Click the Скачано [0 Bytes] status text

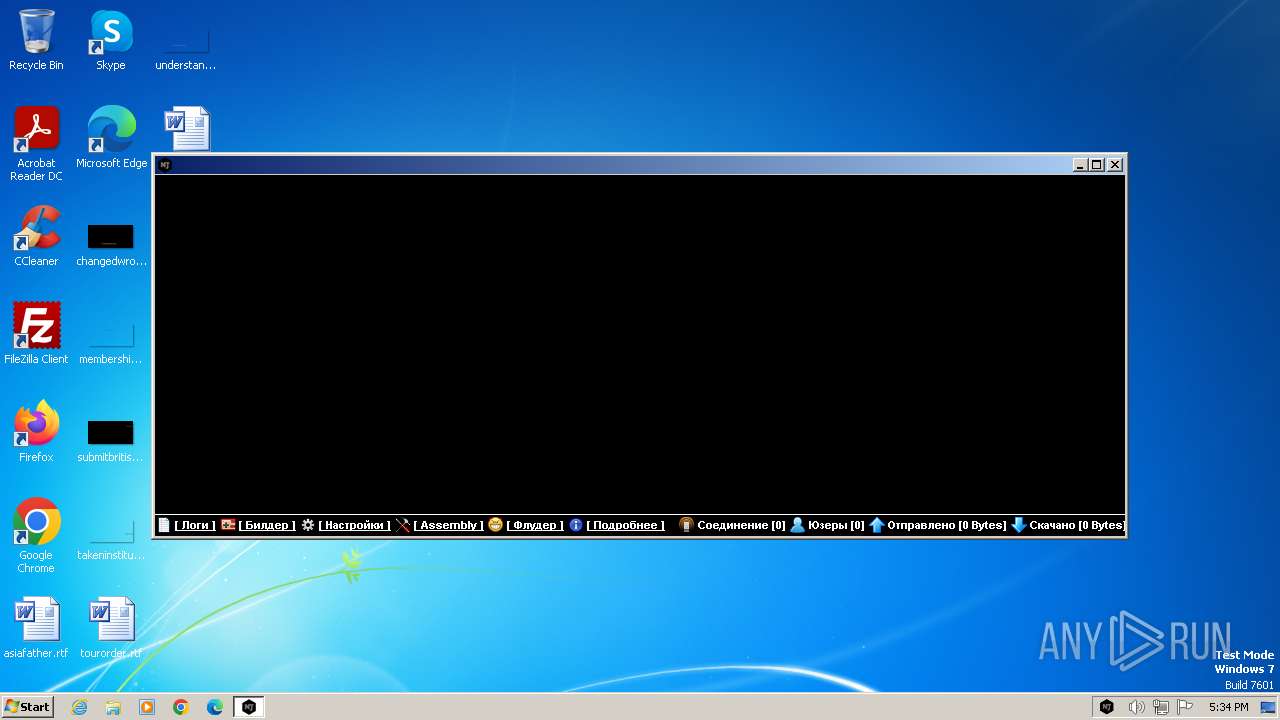tap(1077, 525)
